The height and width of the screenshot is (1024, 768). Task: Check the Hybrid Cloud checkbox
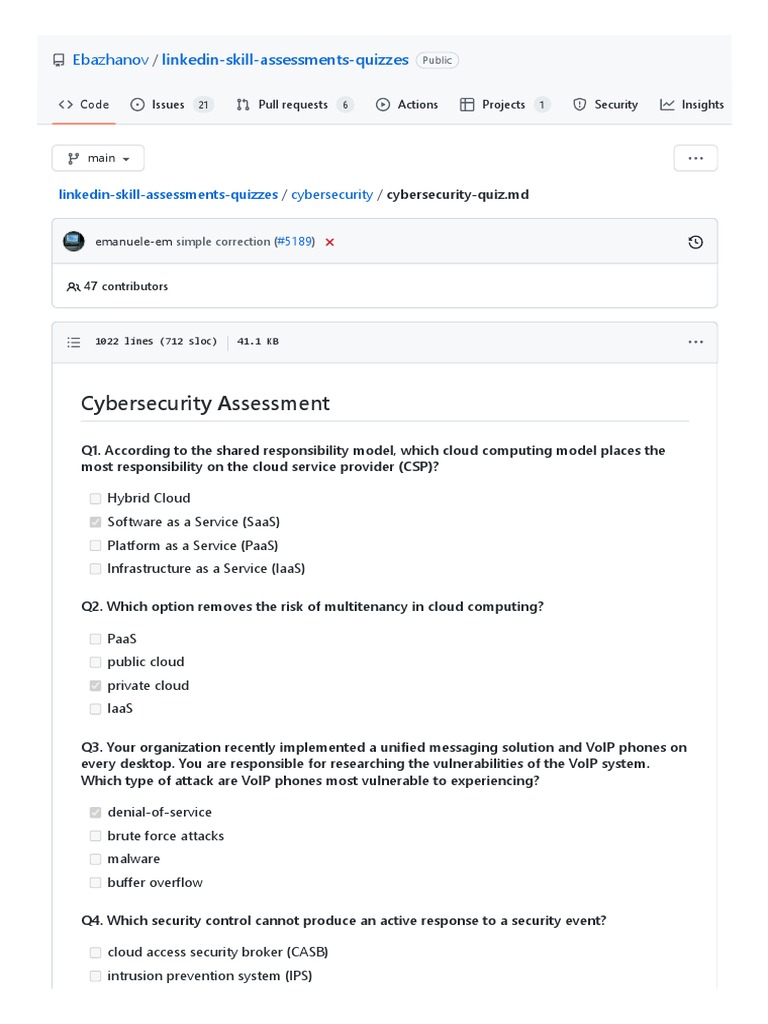tap(95, 498)
